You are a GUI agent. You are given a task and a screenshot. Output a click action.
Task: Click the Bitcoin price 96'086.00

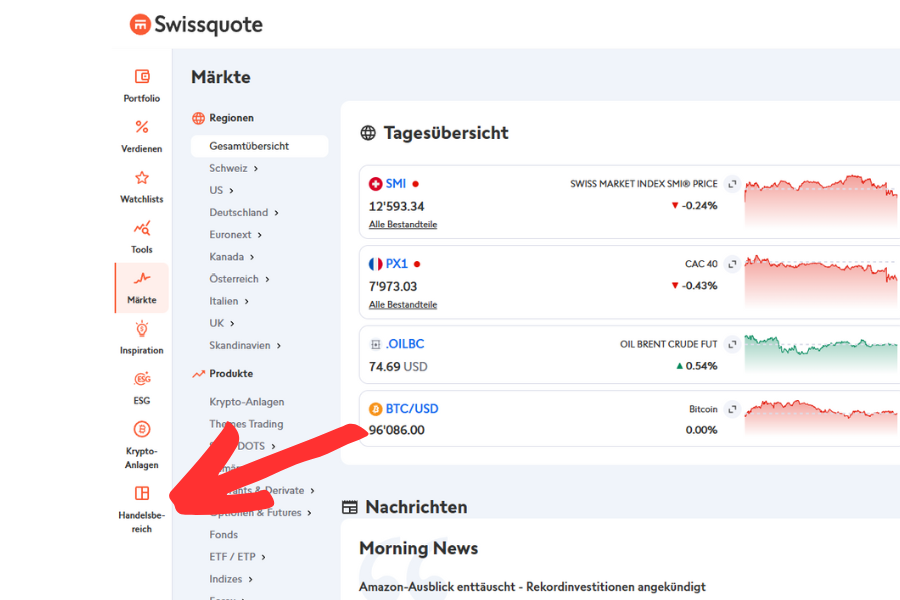[397, 430]
